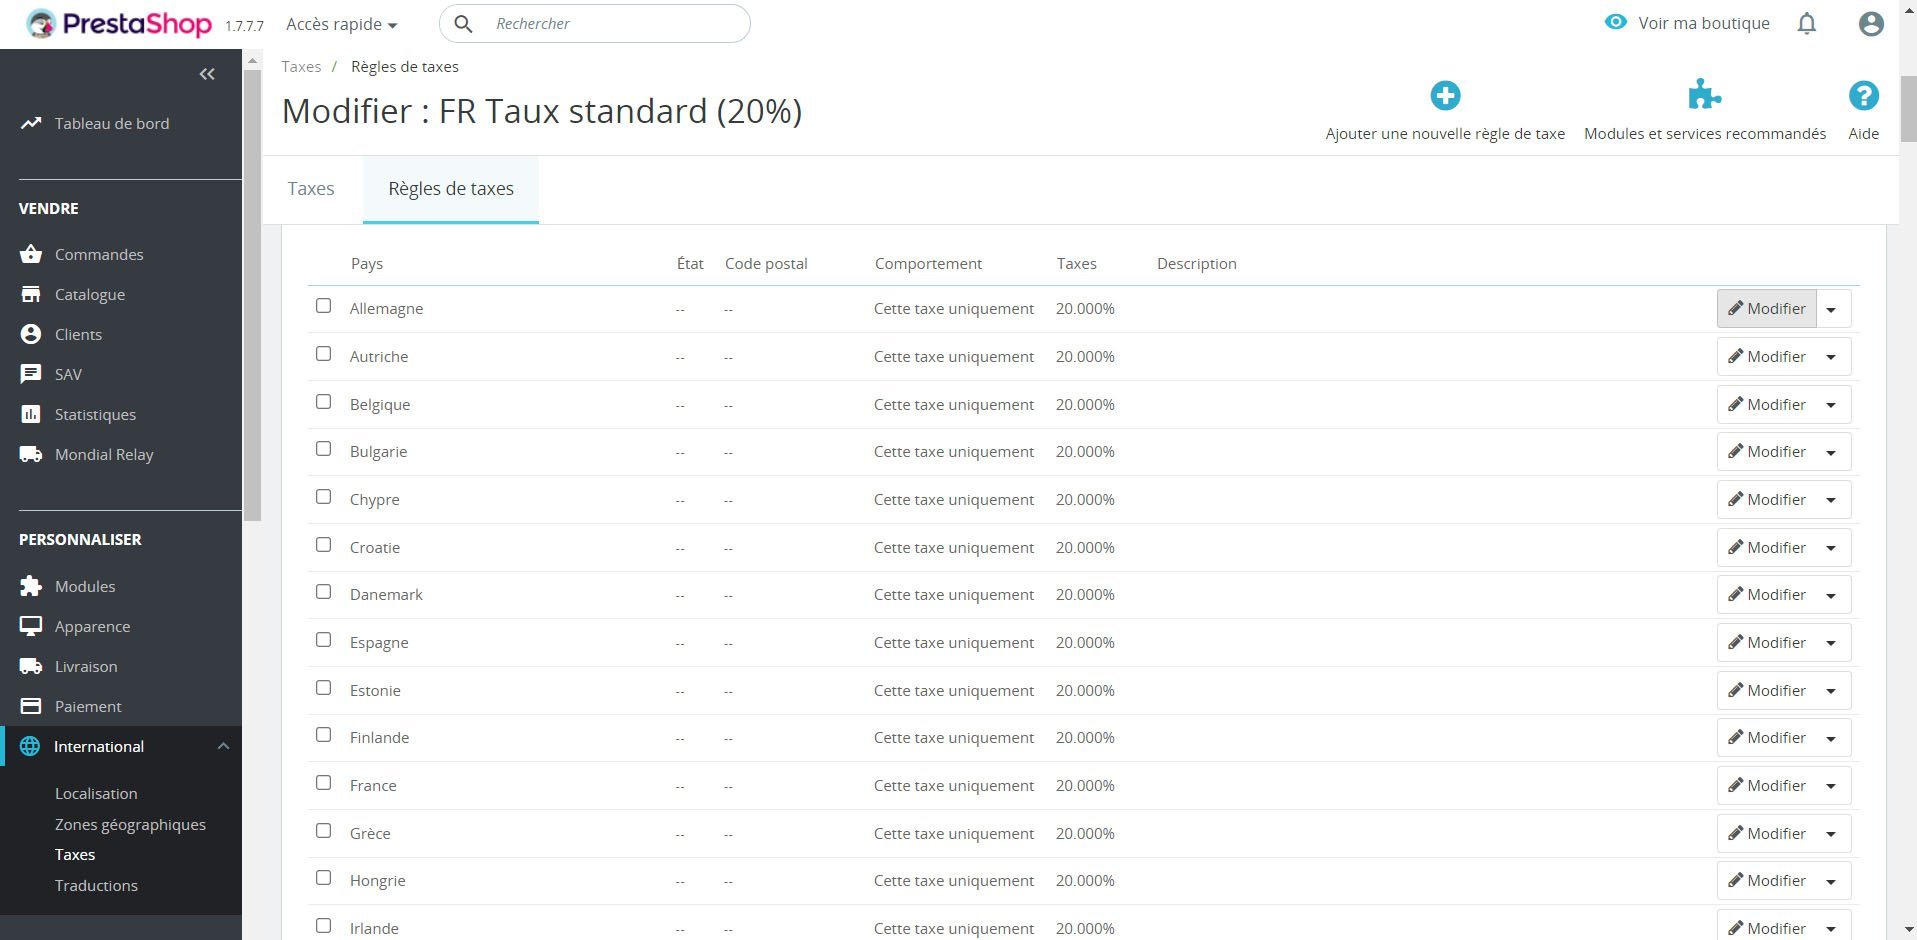
Task: Click the Livraison truck icon
Action: [x=31, y=666]
